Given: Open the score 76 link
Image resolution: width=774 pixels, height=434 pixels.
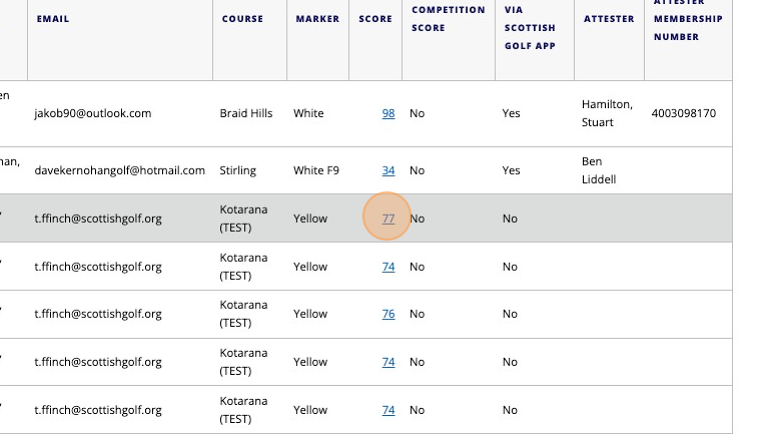Looking at the screenshot, I should [x=388, y=314].
